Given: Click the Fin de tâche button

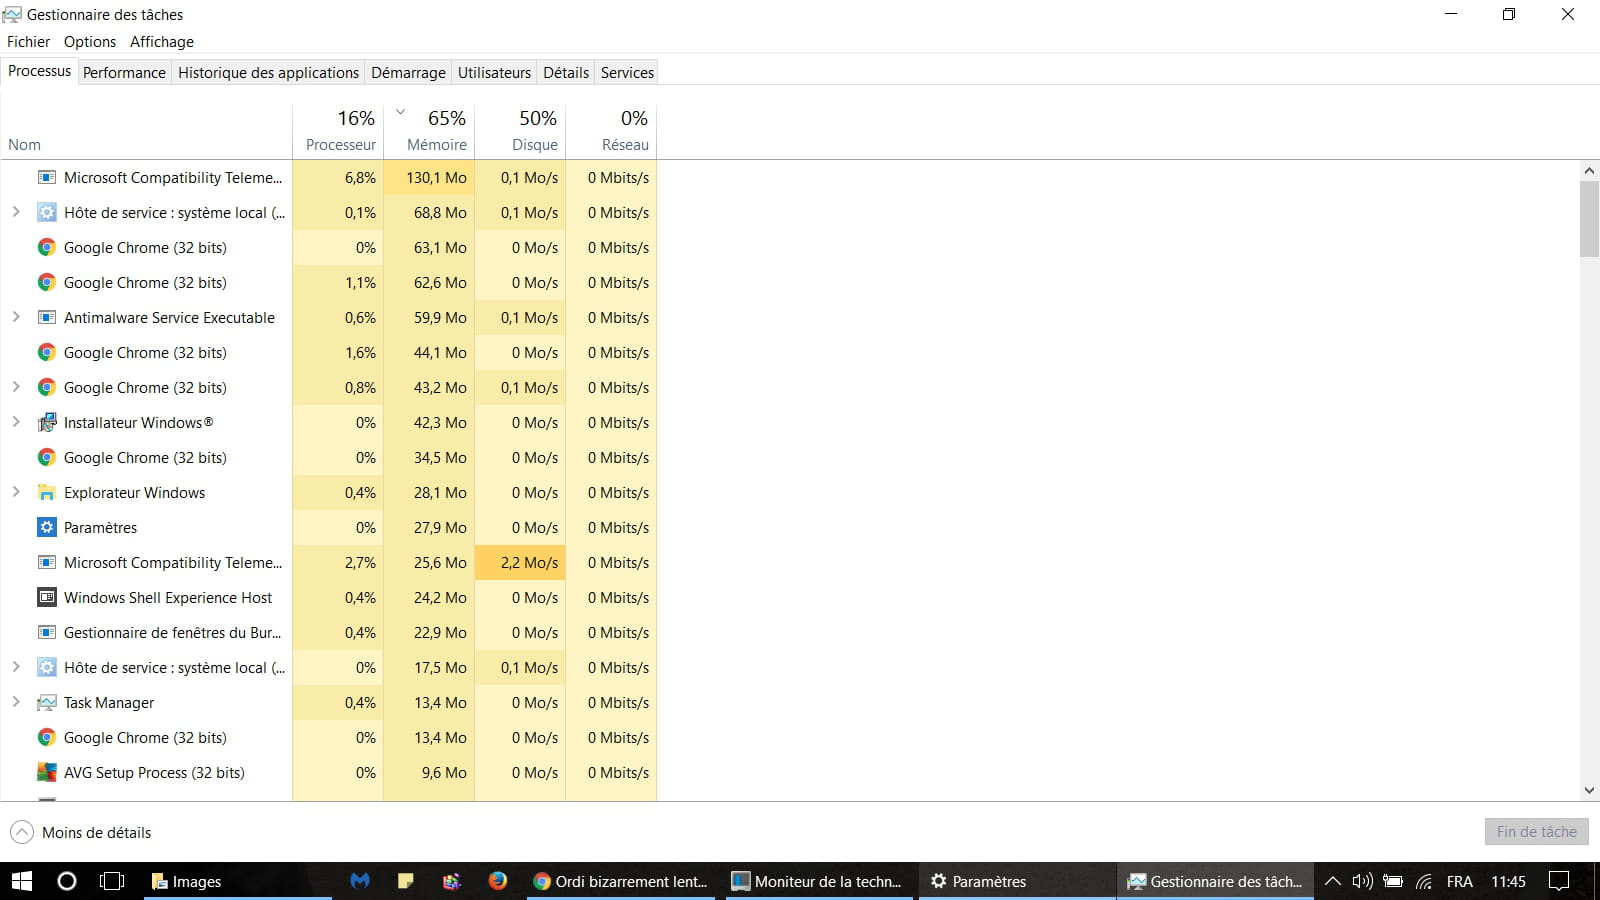Looking at the screenshot, I should coord(1536,832).
